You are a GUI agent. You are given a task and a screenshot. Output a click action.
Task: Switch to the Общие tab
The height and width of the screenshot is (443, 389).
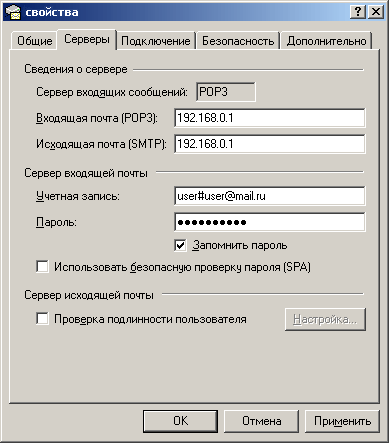34,41
